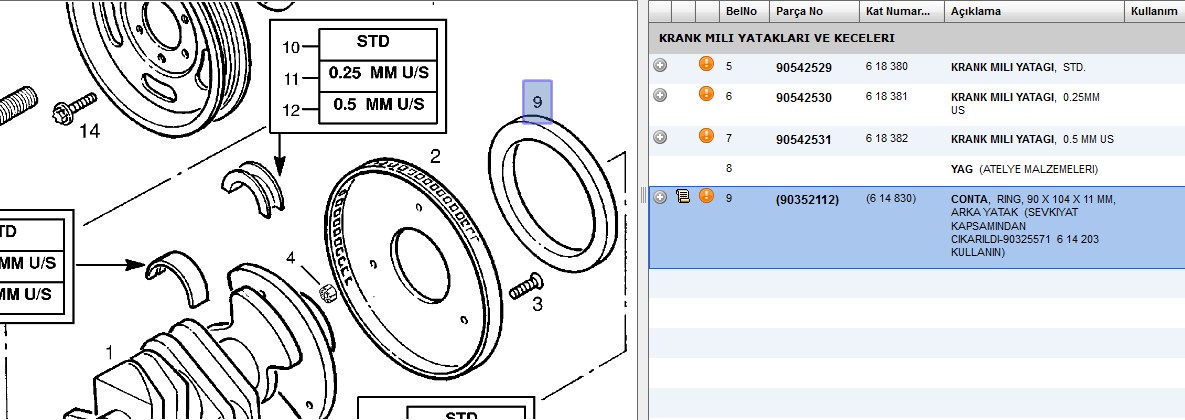Screen dimensions: 1185x420
Task: Click the orange warning icon for 90542530
Action: [x=707, y=94]
